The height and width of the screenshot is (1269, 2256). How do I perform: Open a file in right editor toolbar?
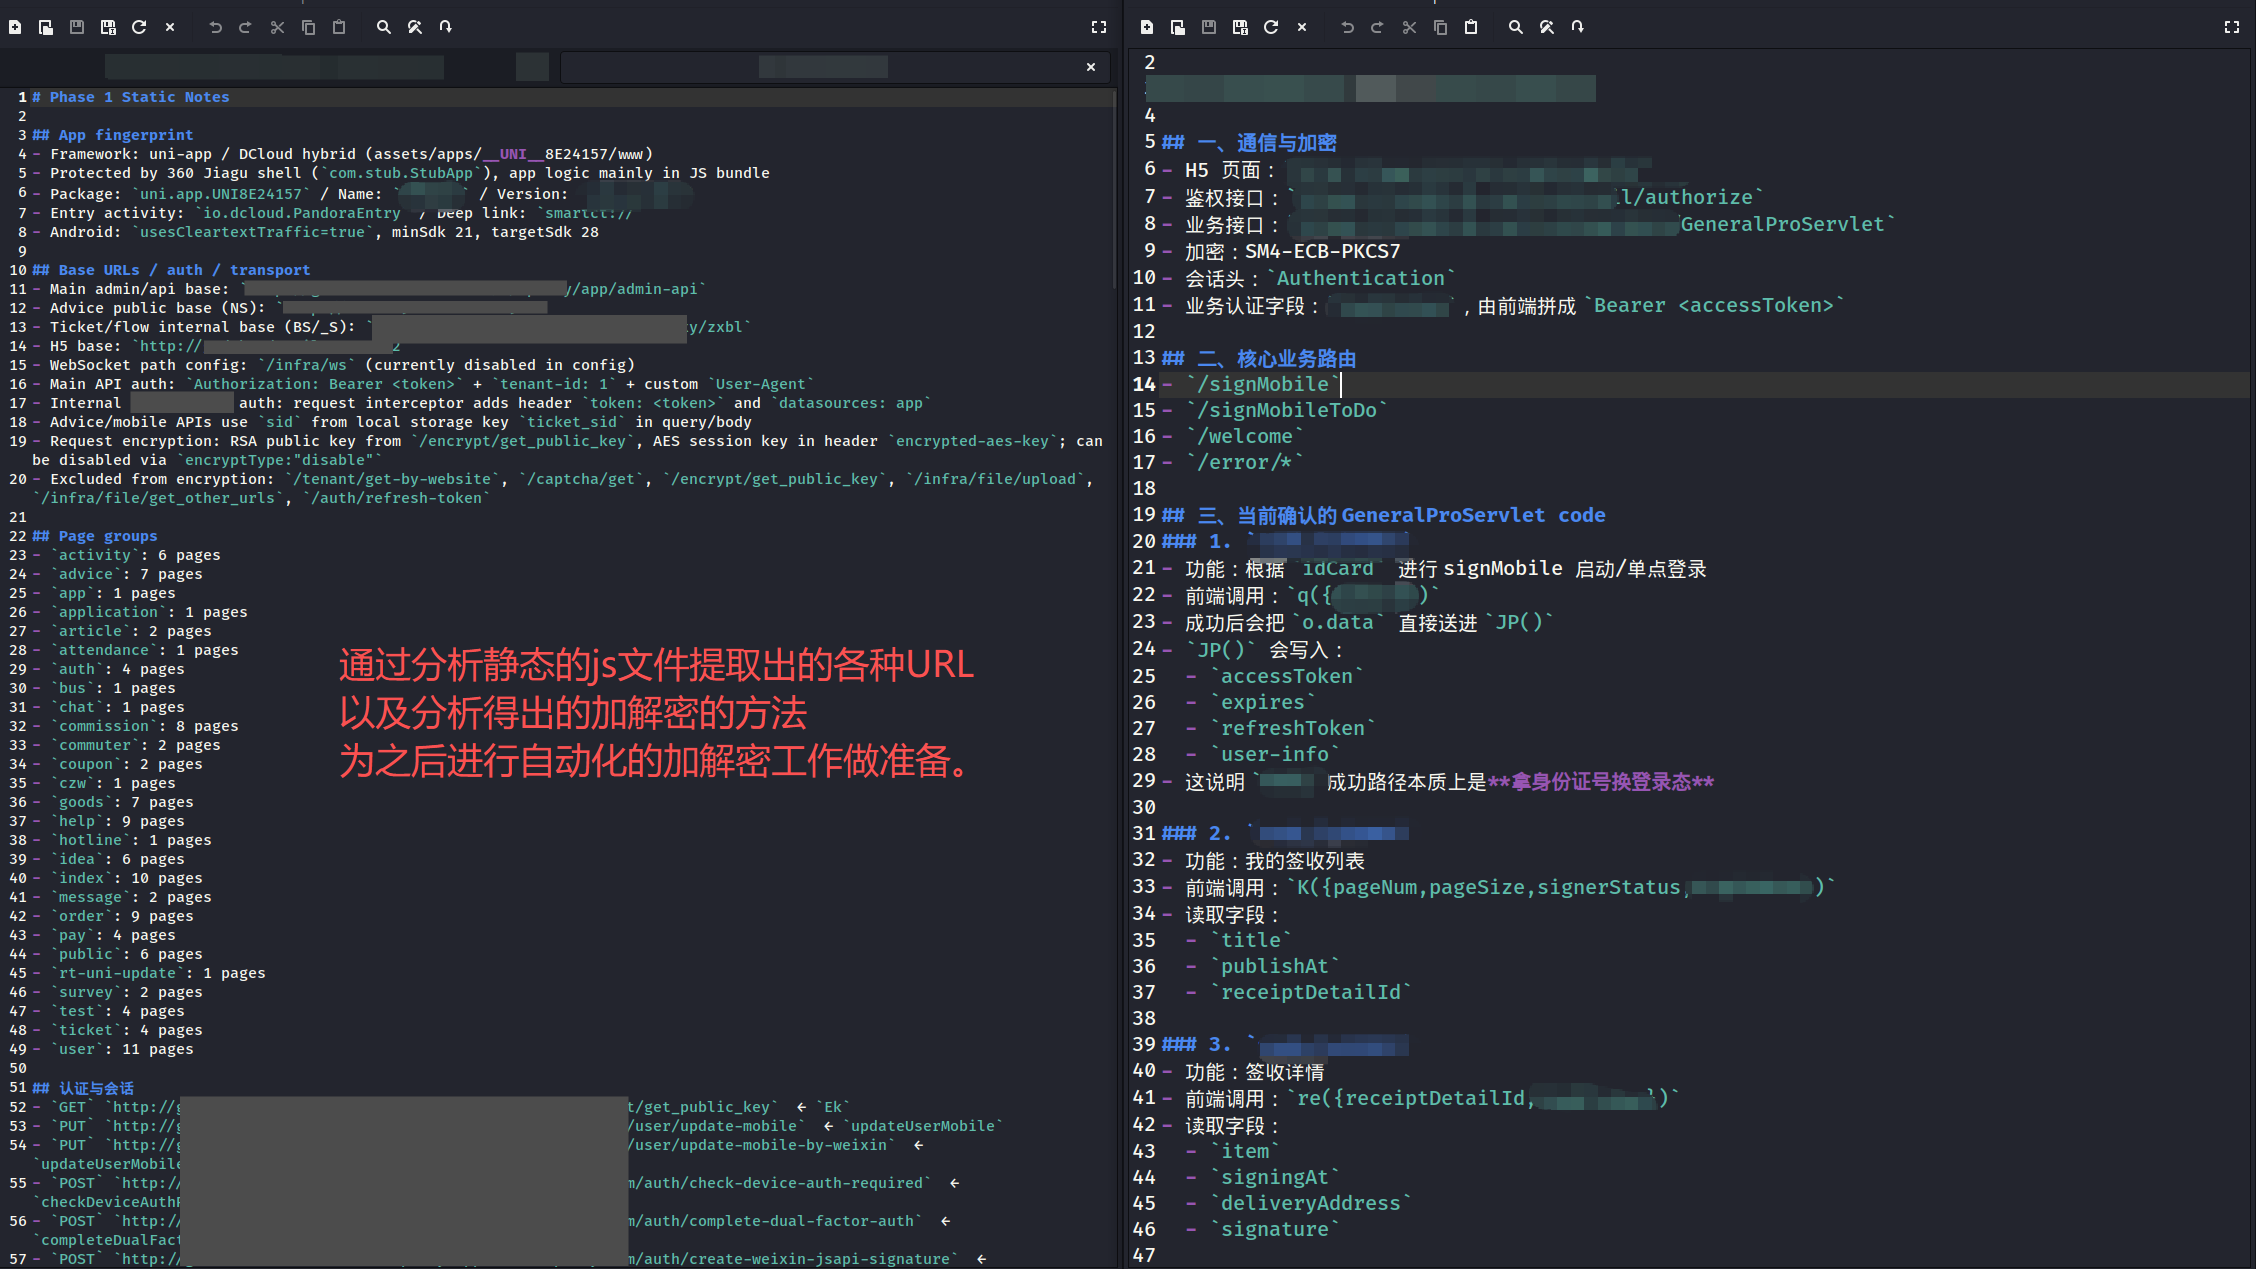pyautogui.click(x=1178, y=27)
